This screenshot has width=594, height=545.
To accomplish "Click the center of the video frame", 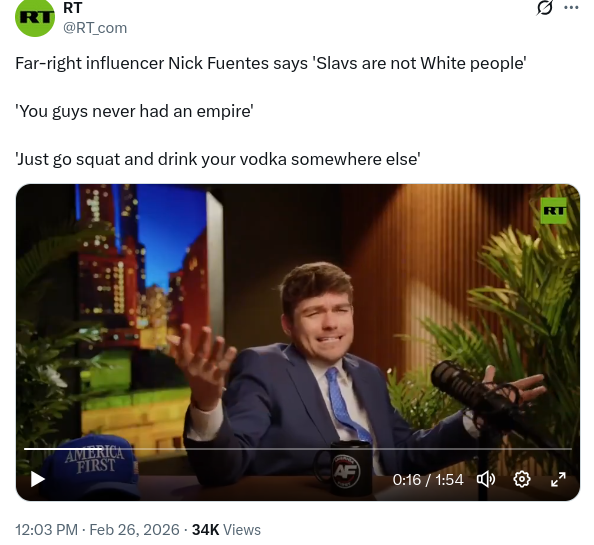I will pyautogui.click(x=298, y=342).
